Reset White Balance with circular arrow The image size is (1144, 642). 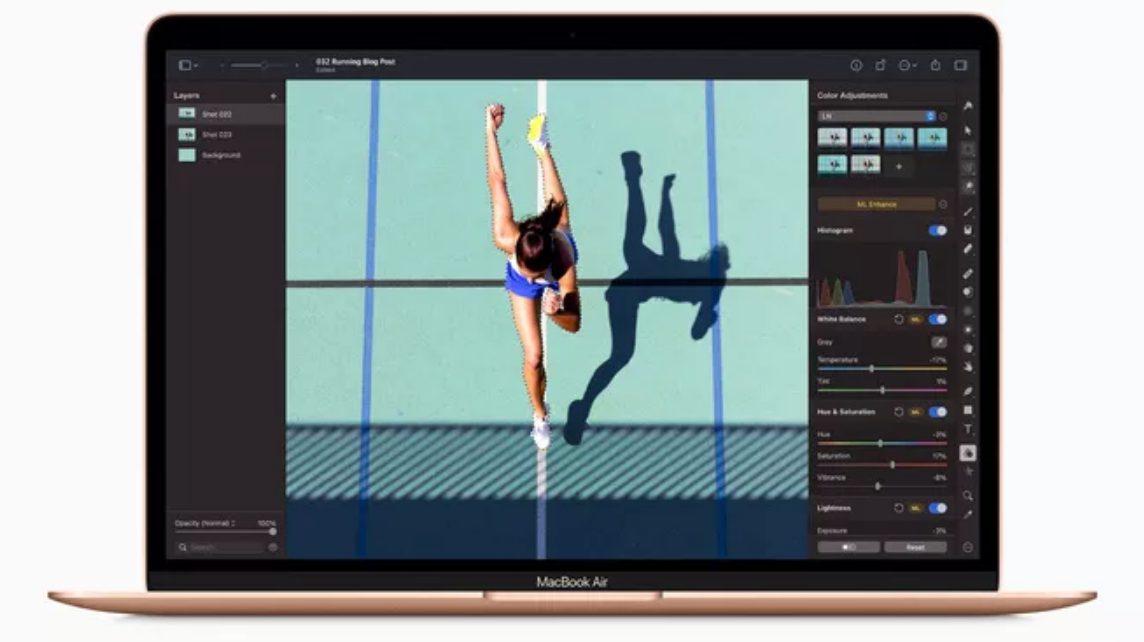click(x=899, y=320)
